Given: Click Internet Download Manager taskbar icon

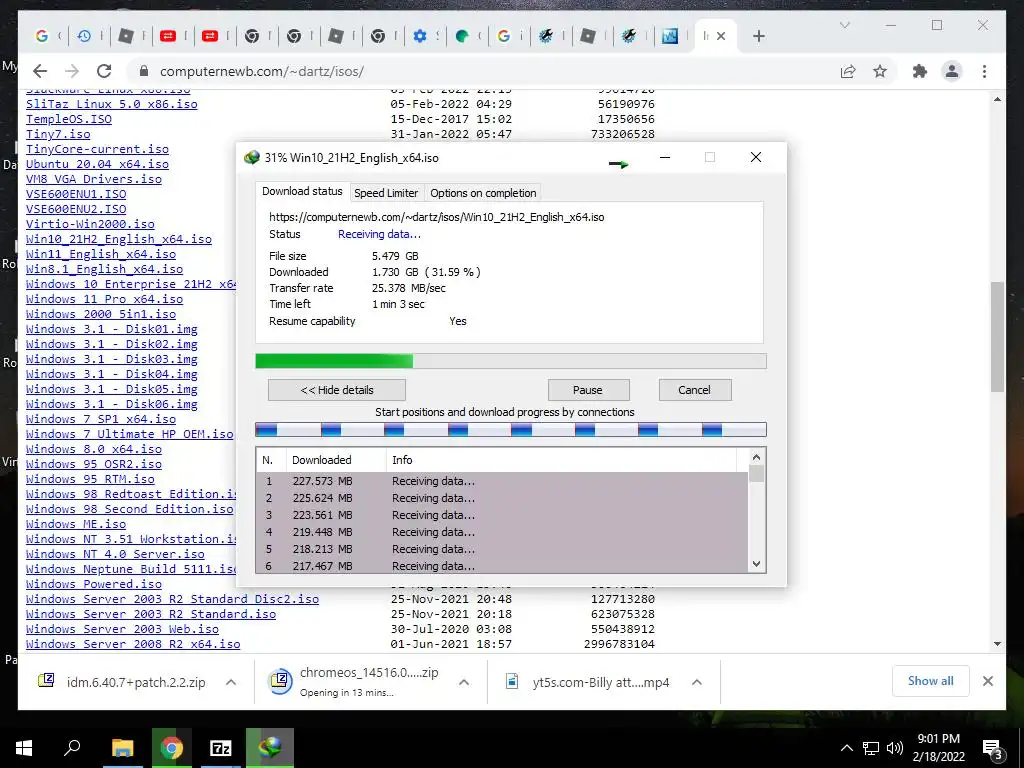Looking at the screenshot, I should [270, 748].
